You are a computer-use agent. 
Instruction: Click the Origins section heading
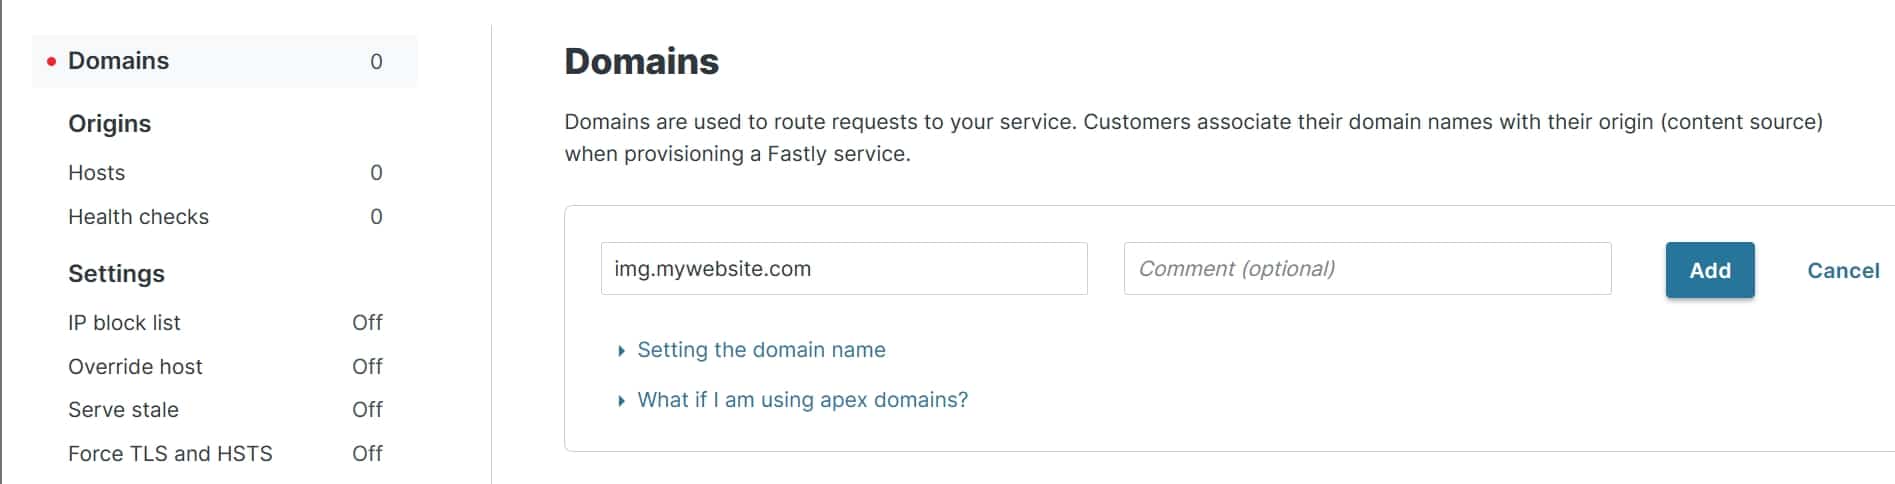click(110, 124)
